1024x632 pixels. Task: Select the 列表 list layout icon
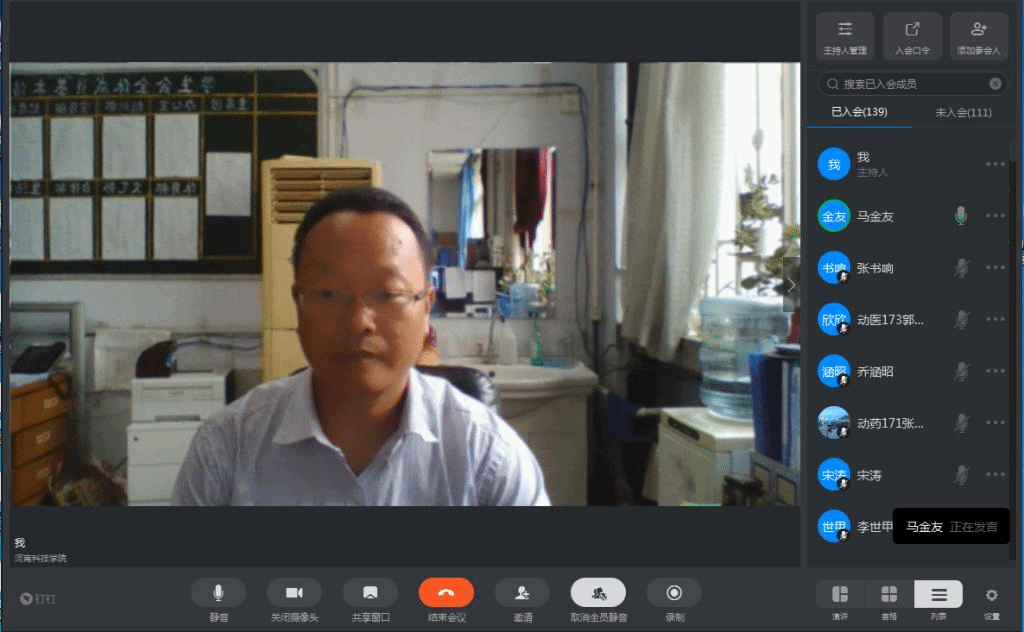938,595
